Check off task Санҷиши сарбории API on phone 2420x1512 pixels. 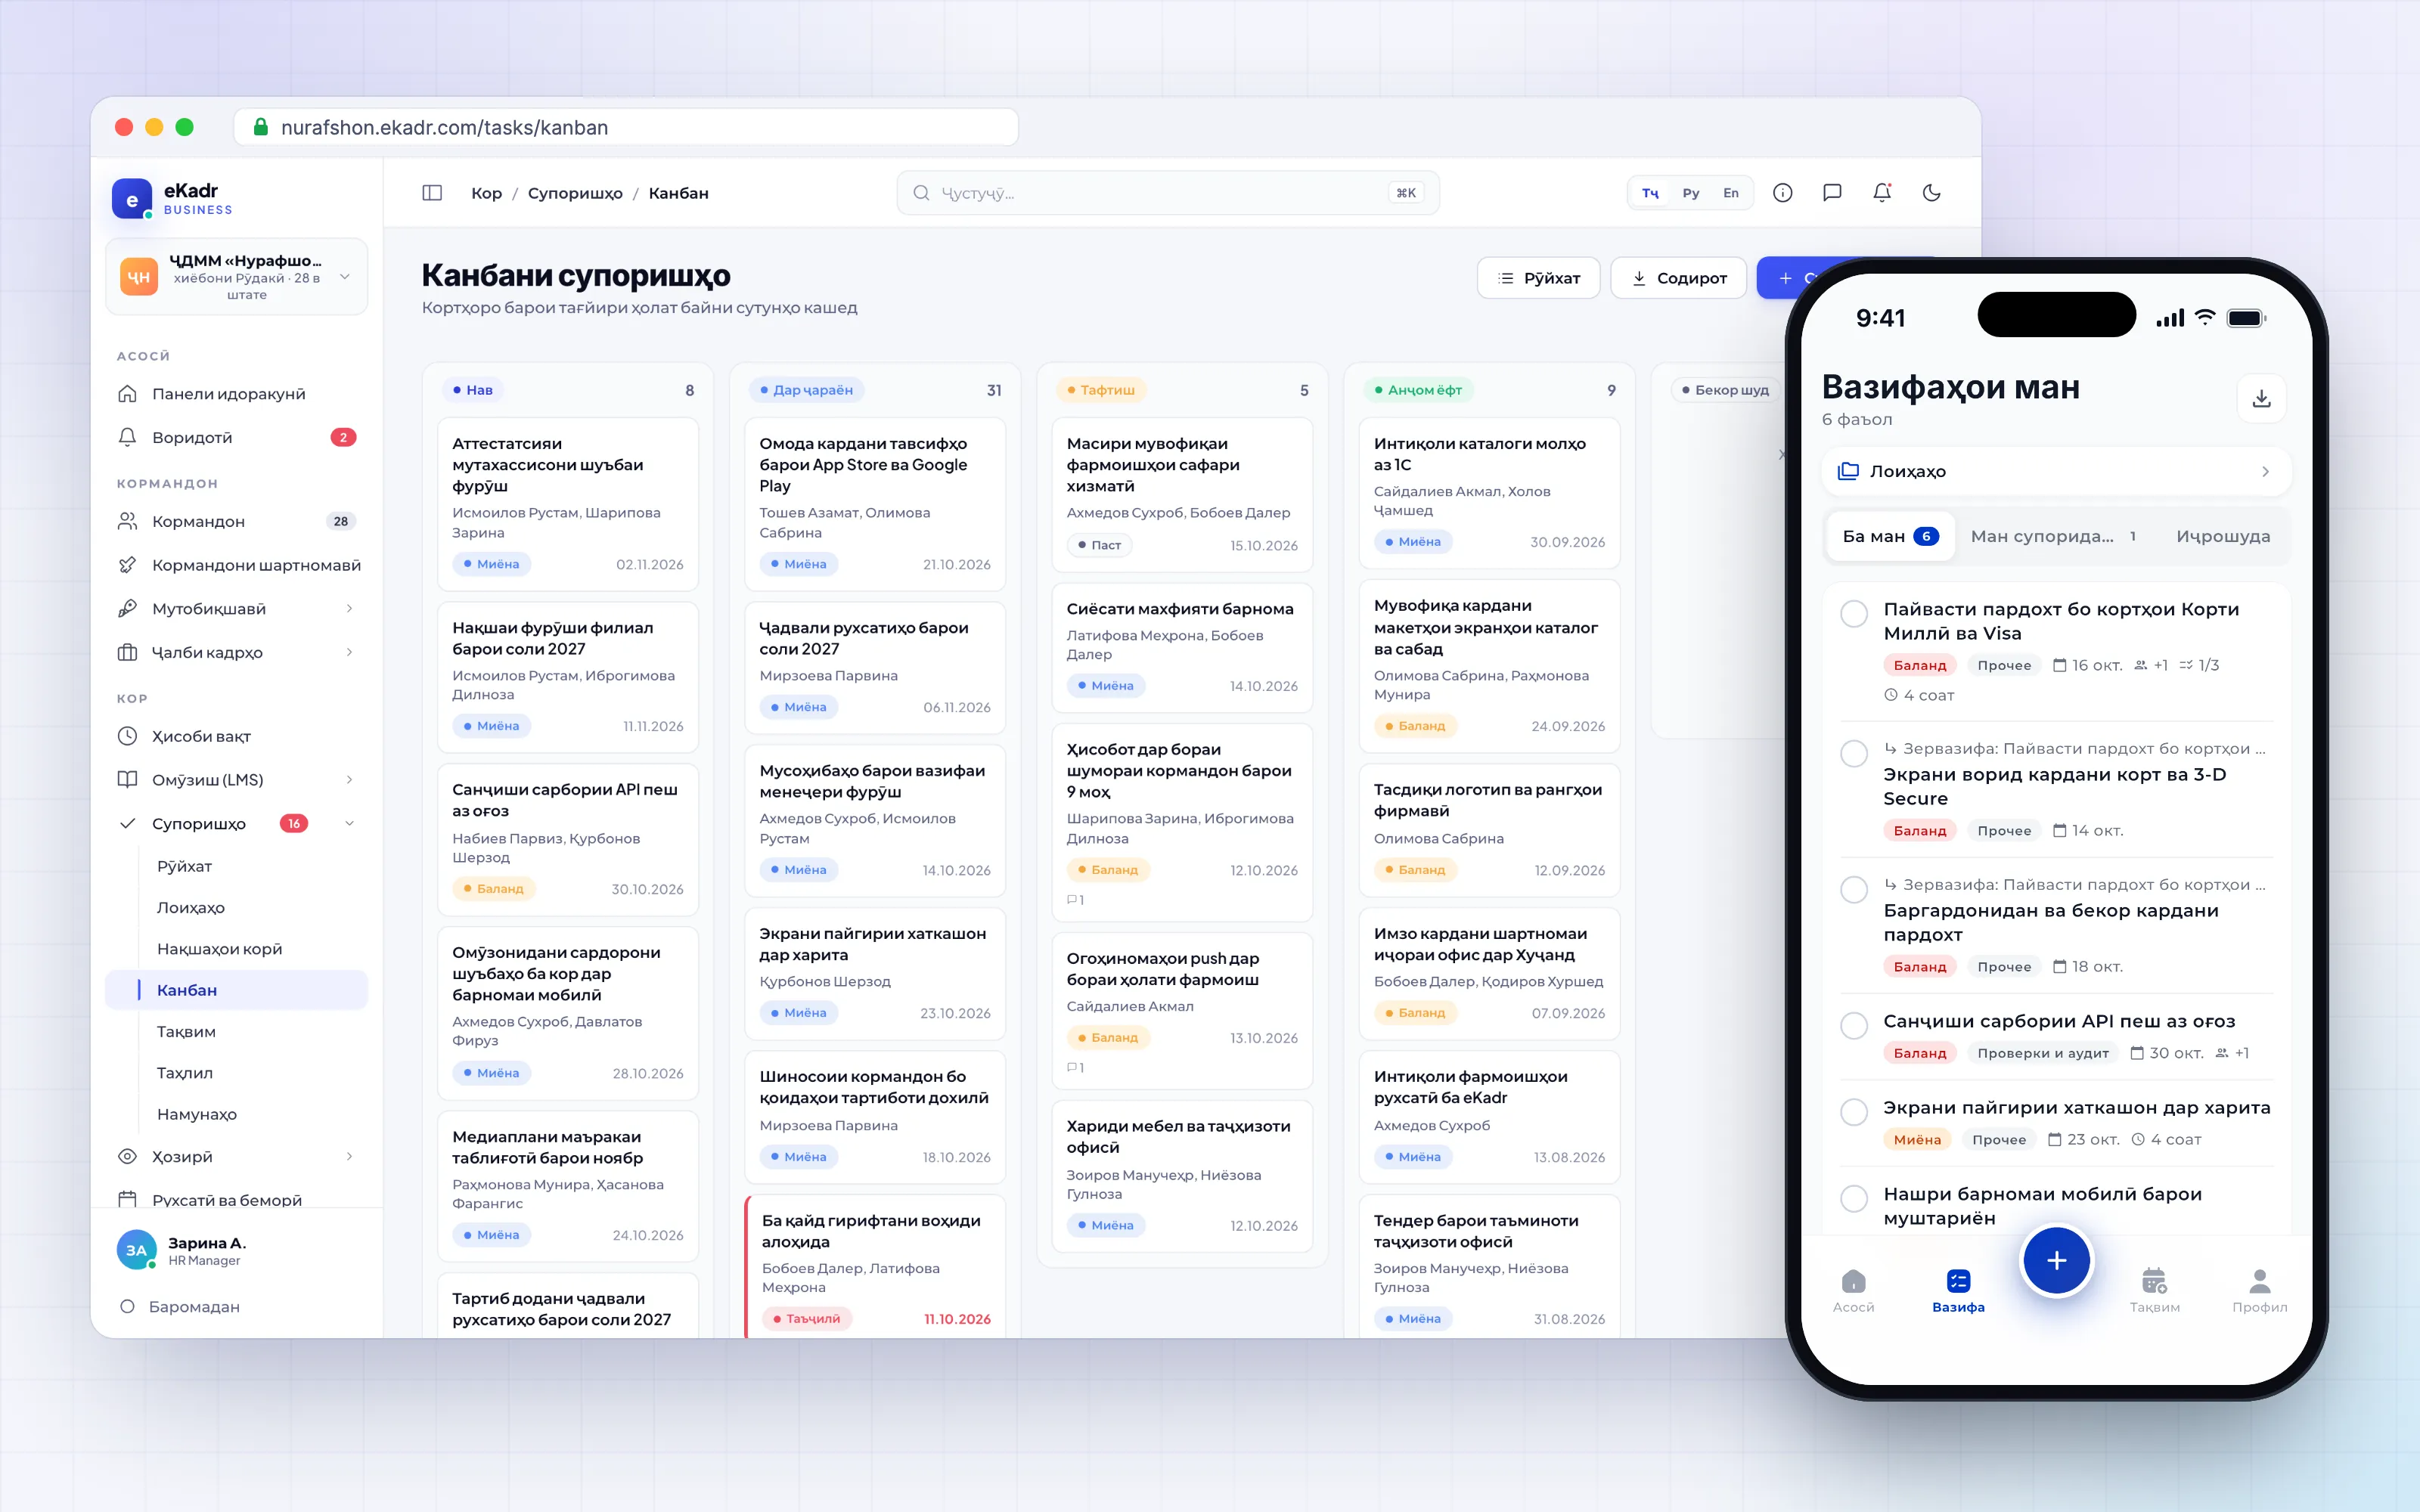coord(1854,1025)
